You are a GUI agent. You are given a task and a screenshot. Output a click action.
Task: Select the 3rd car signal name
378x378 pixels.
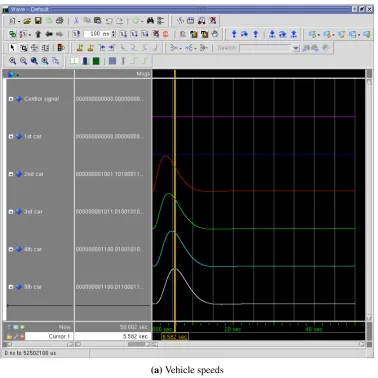click(33, 212)
